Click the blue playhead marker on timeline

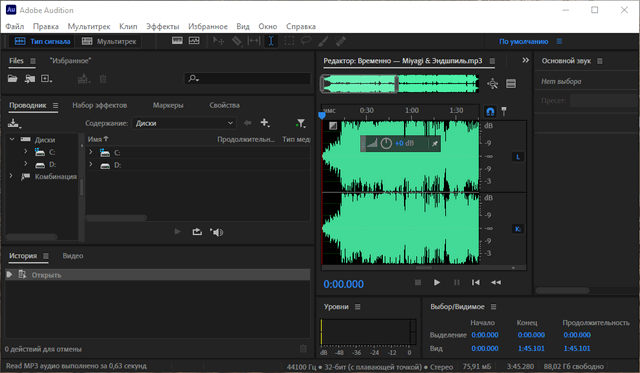click(x=322, y=116)
